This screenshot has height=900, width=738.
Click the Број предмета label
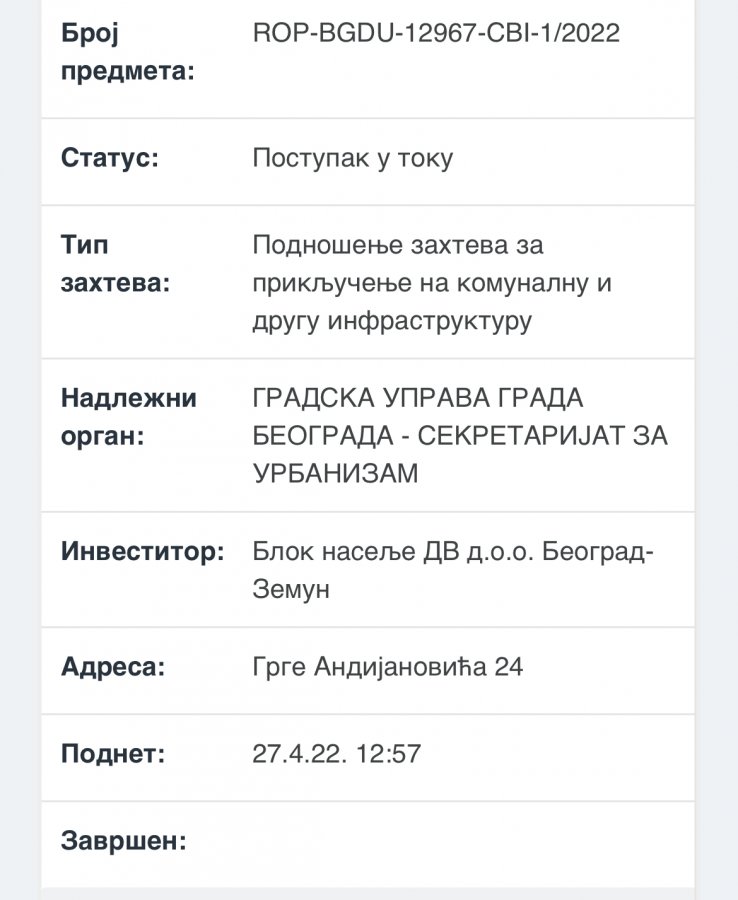point(127,52)
